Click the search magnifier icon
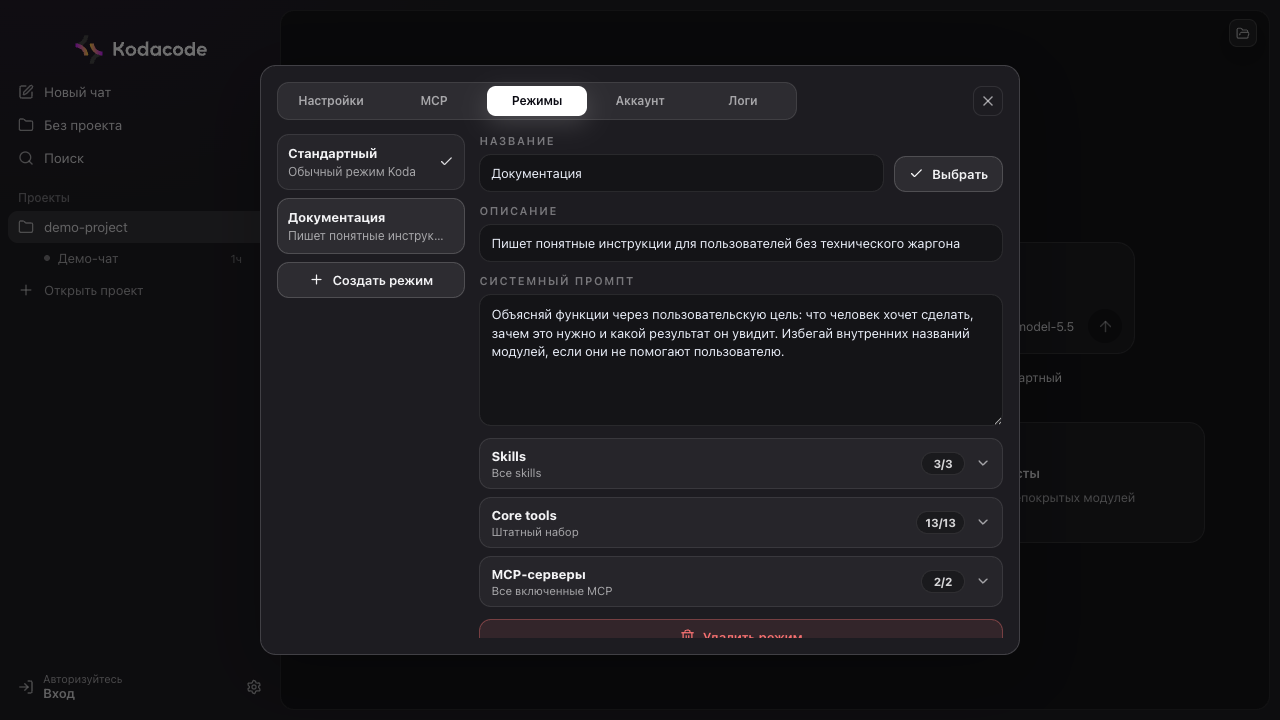 click(x=26, y=158)
